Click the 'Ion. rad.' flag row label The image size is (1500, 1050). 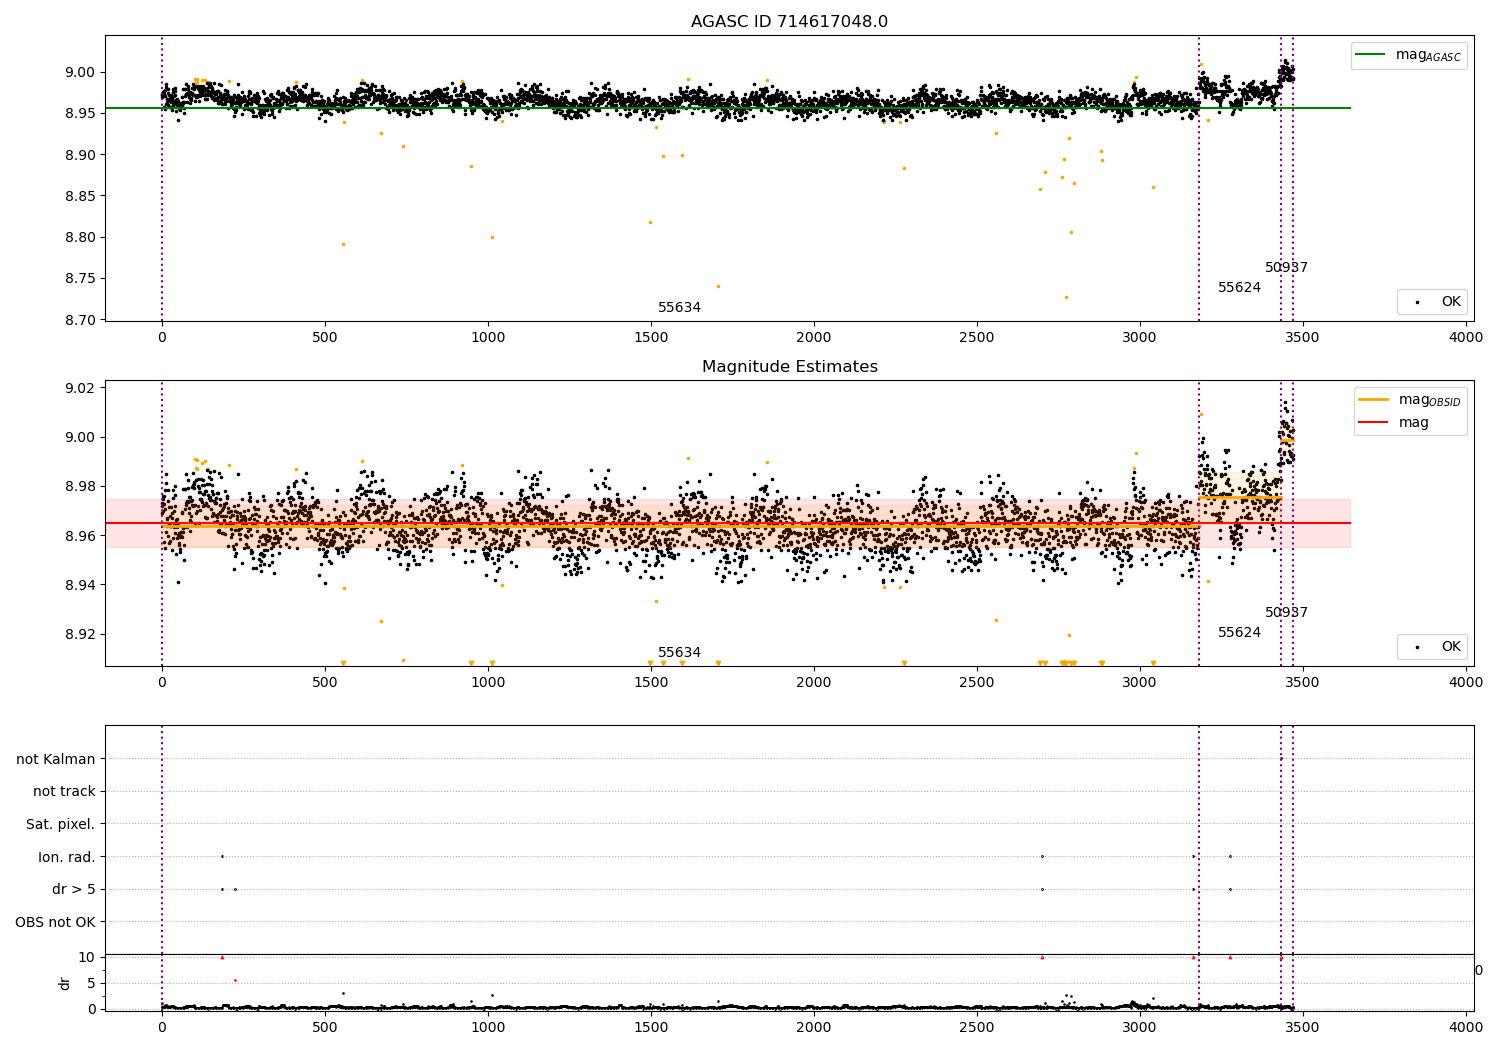(x=67, y=857)
